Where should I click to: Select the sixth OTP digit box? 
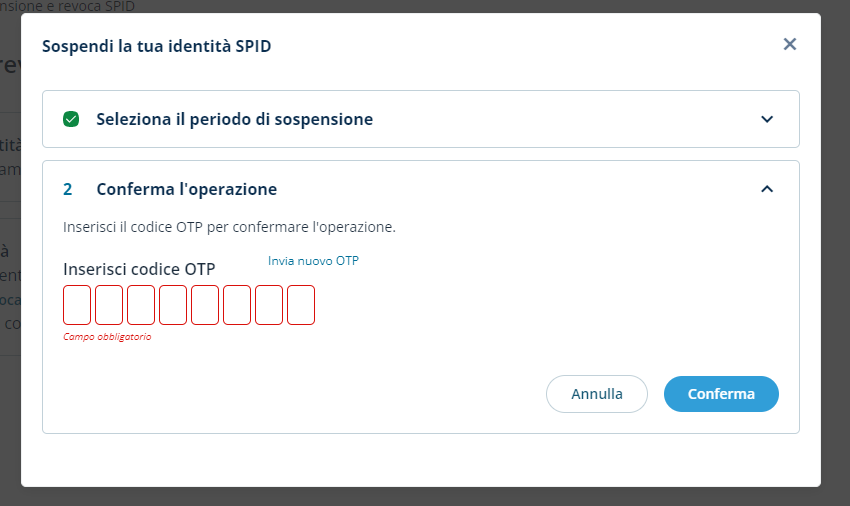click(237, 305)
